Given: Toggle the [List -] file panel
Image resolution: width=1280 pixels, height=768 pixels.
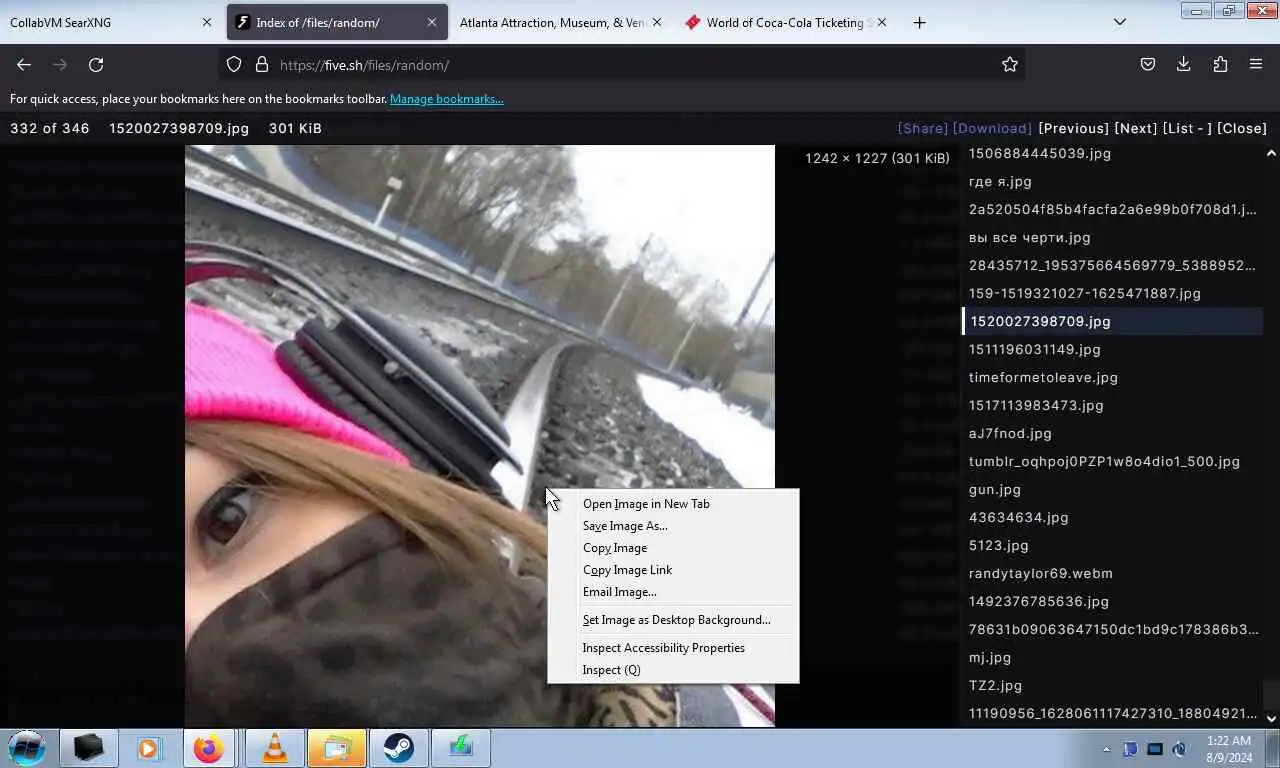Looking at the screenshot, I should click(1187, 129).
